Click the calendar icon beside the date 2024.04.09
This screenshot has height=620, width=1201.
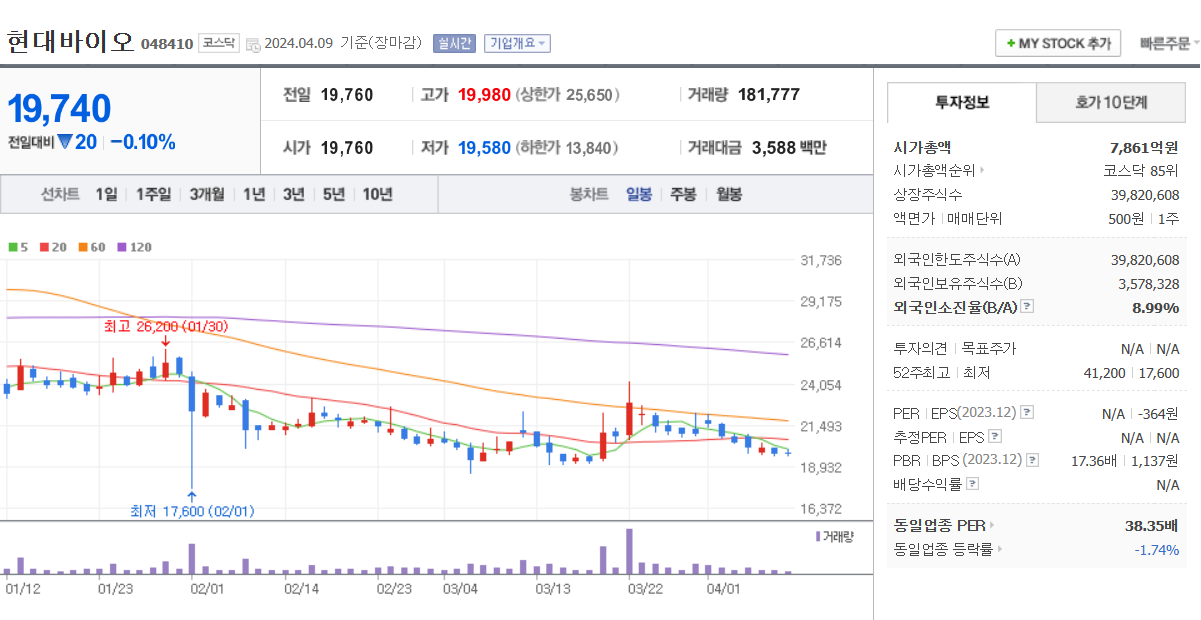tap(252, 44)
